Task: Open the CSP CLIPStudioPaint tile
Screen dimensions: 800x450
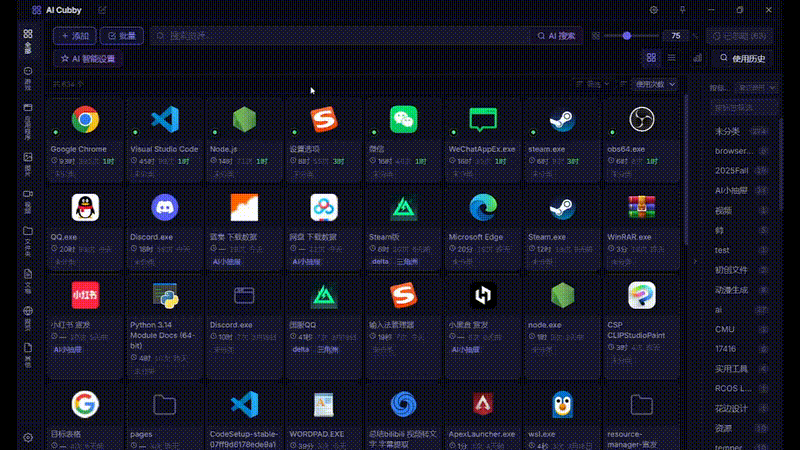Action: click(x=641, y=326)
